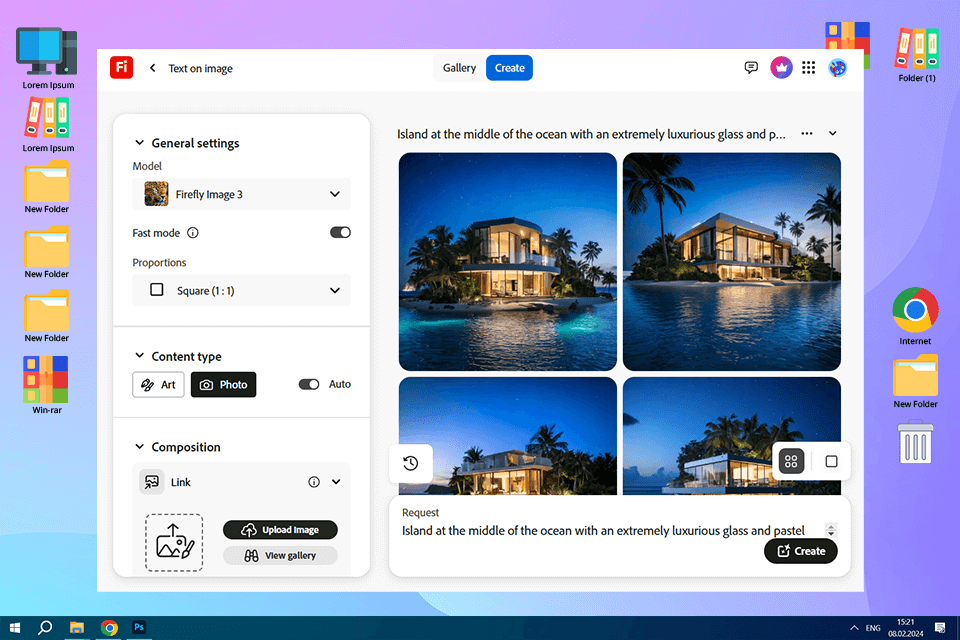960x640 pixels.
Task: Open the apps grid icon
Action: (808, 67)
